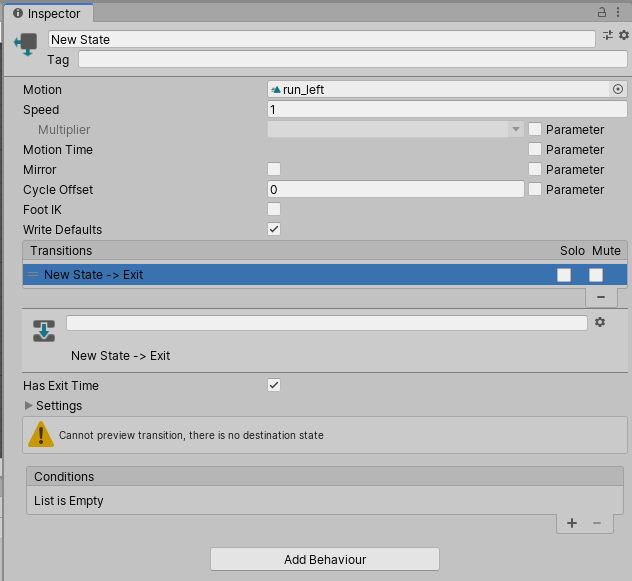Expand the Settings foldout
The image size is (632, 581).
click(29, 406)
